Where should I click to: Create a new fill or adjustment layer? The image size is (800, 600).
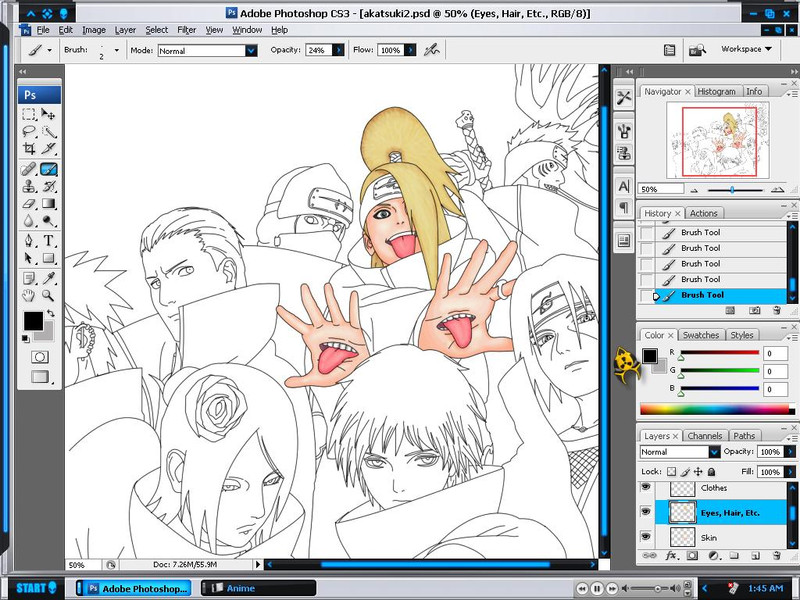point(713,556)
